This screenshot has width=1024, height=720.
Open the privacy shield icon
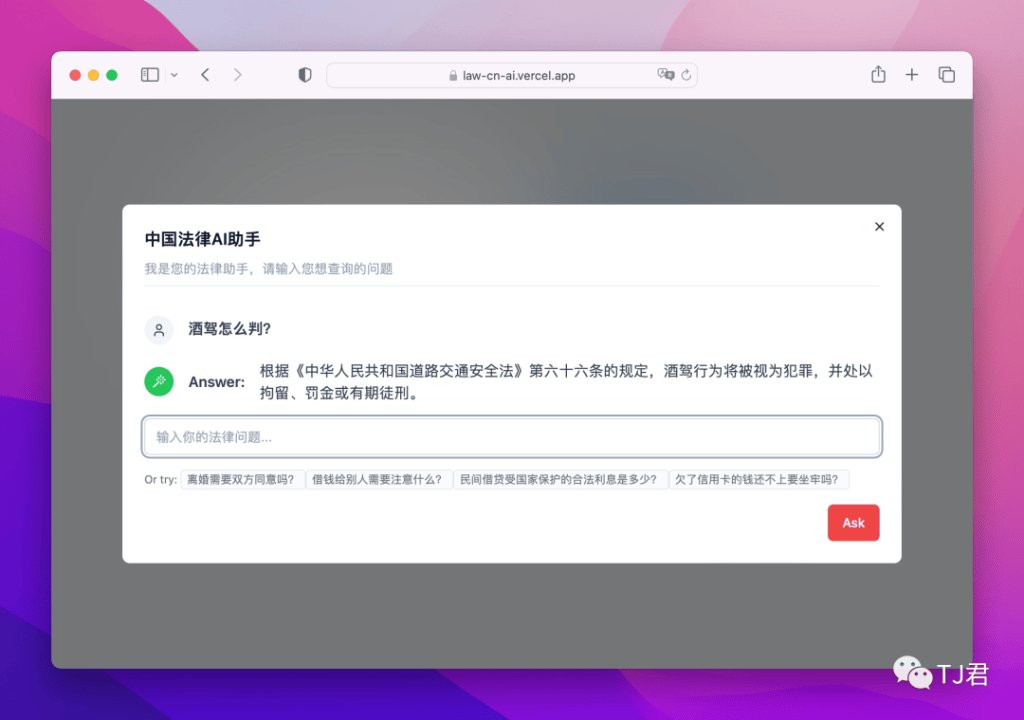pyautogui.click(x=305, y=75)
